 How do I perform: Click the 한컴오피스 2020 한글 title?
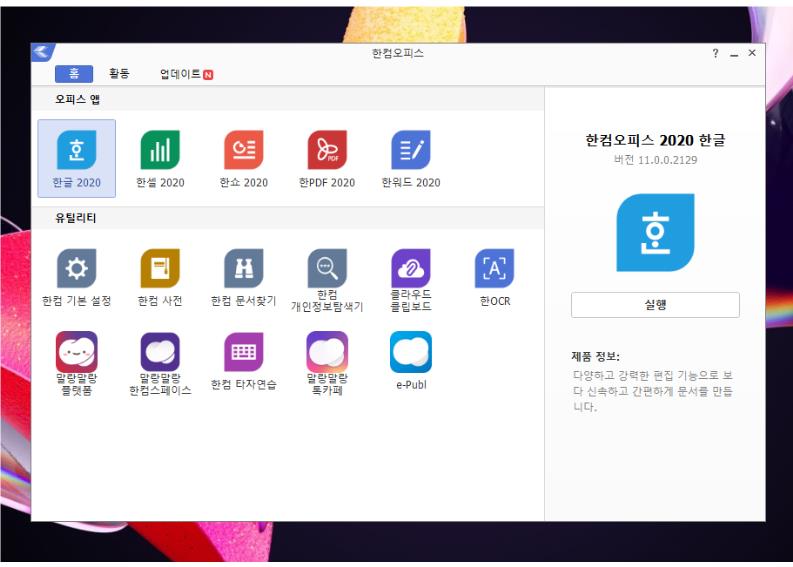(x=655, y=140)
